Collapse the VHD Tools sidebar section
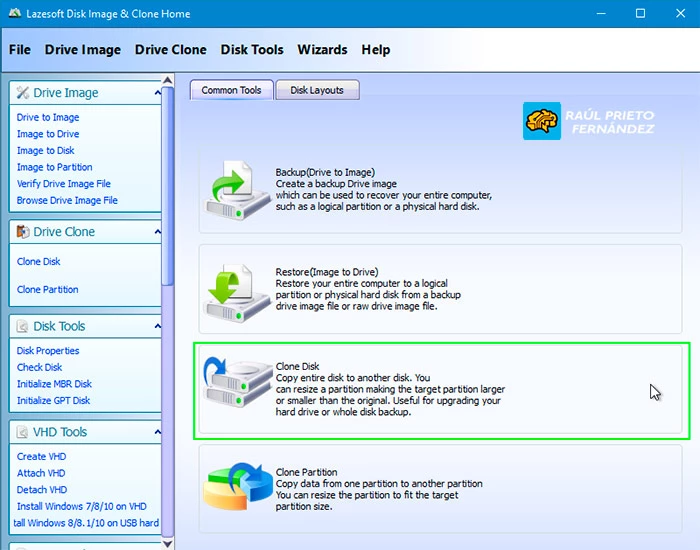 coord(157,432)
